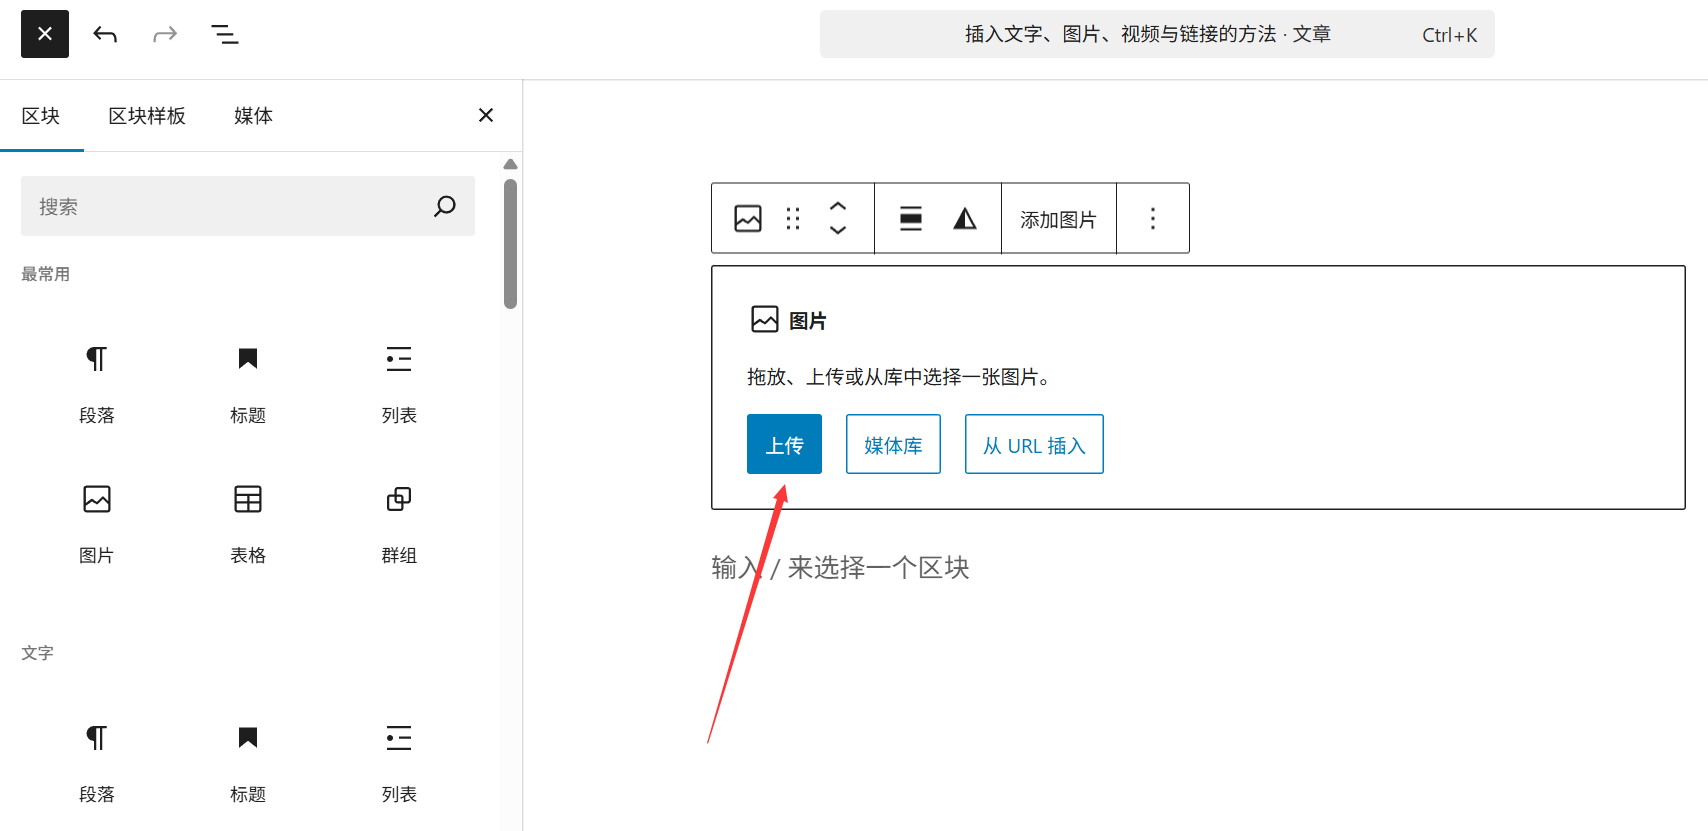Insert 段落 block under 文字 section
This screenshot has width=1708, height=831.
97,764
